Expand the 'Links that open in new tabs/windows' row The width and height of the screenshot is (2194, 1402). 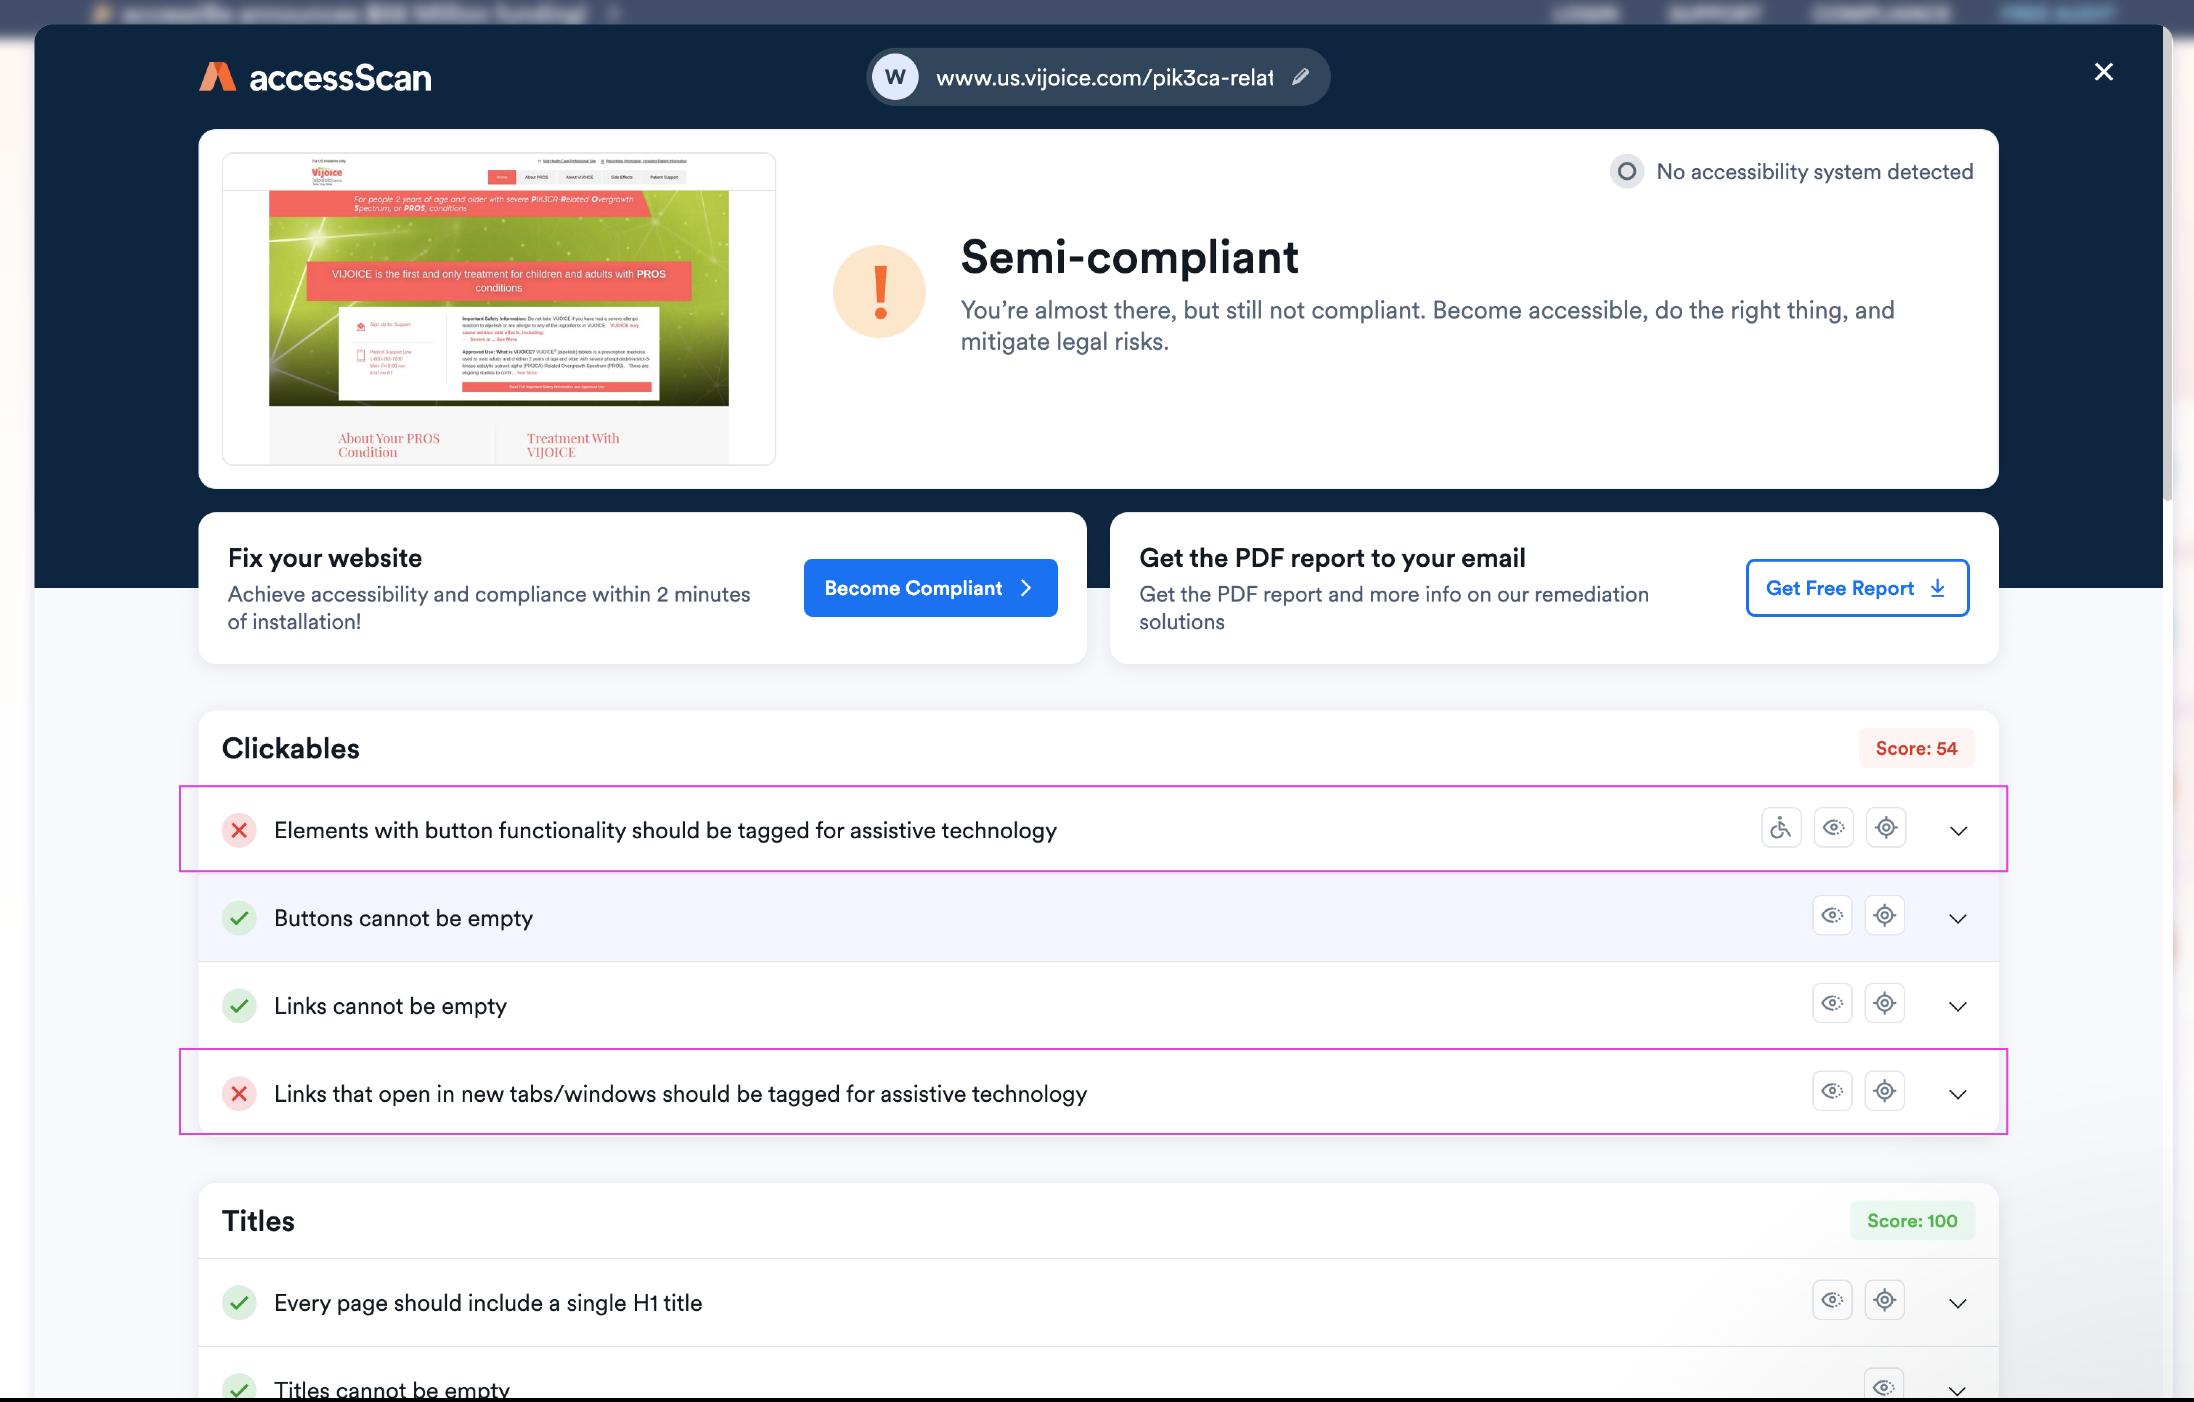1957,1095
